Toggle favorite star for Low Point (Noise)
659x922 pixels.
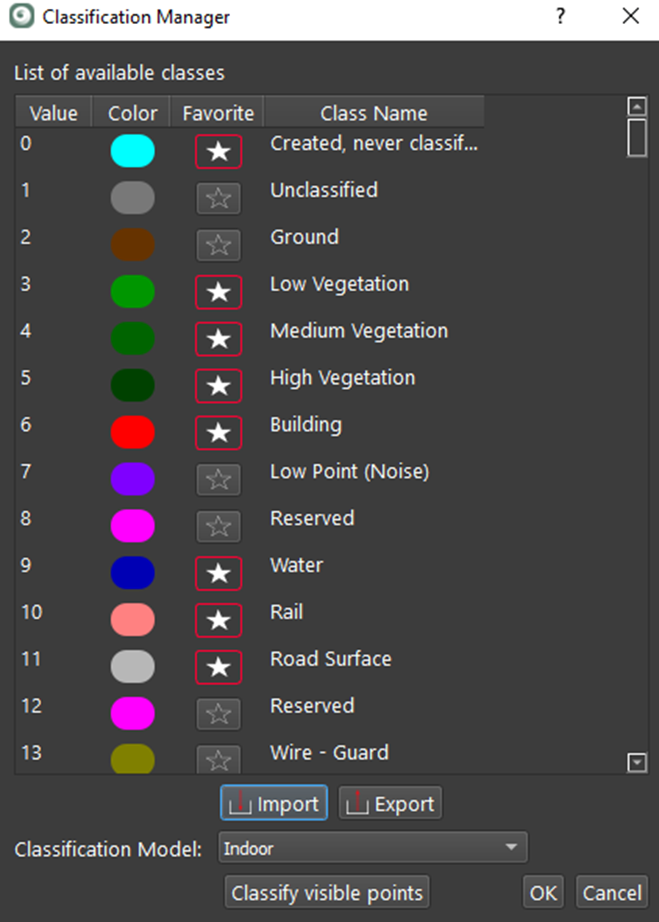coord(218,479)
